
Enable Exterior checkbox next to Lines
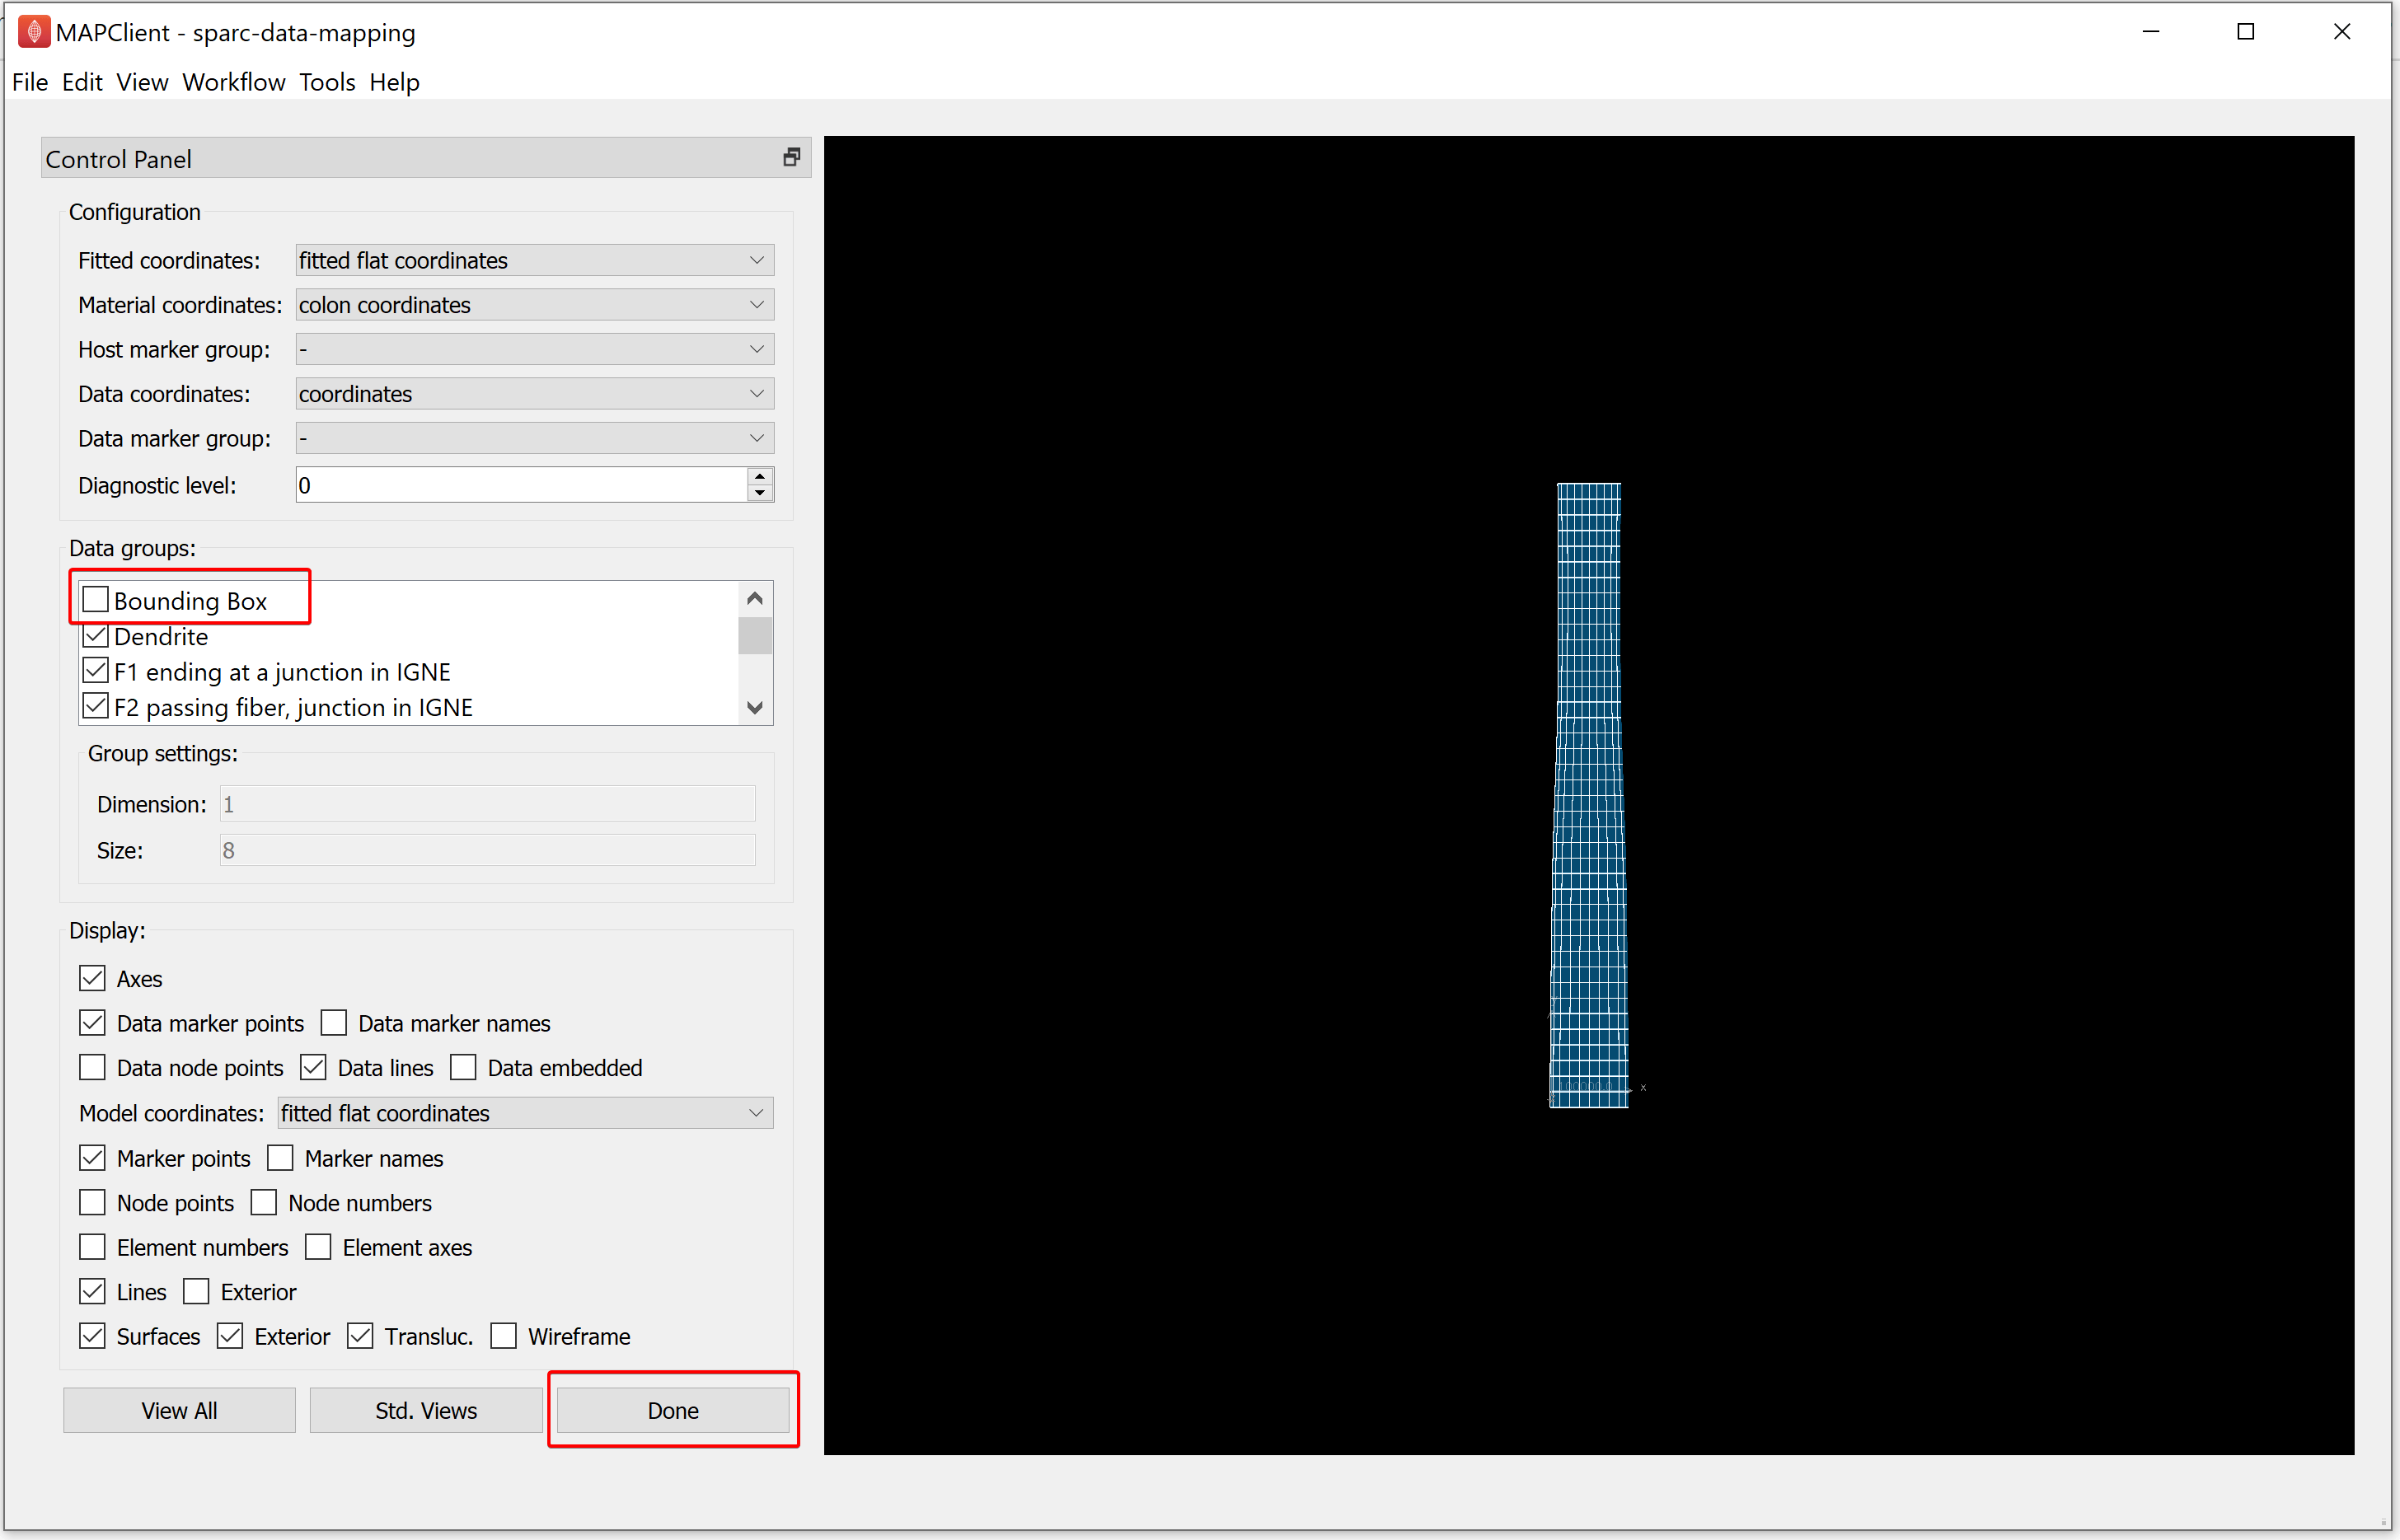[x=196, y=1291]
